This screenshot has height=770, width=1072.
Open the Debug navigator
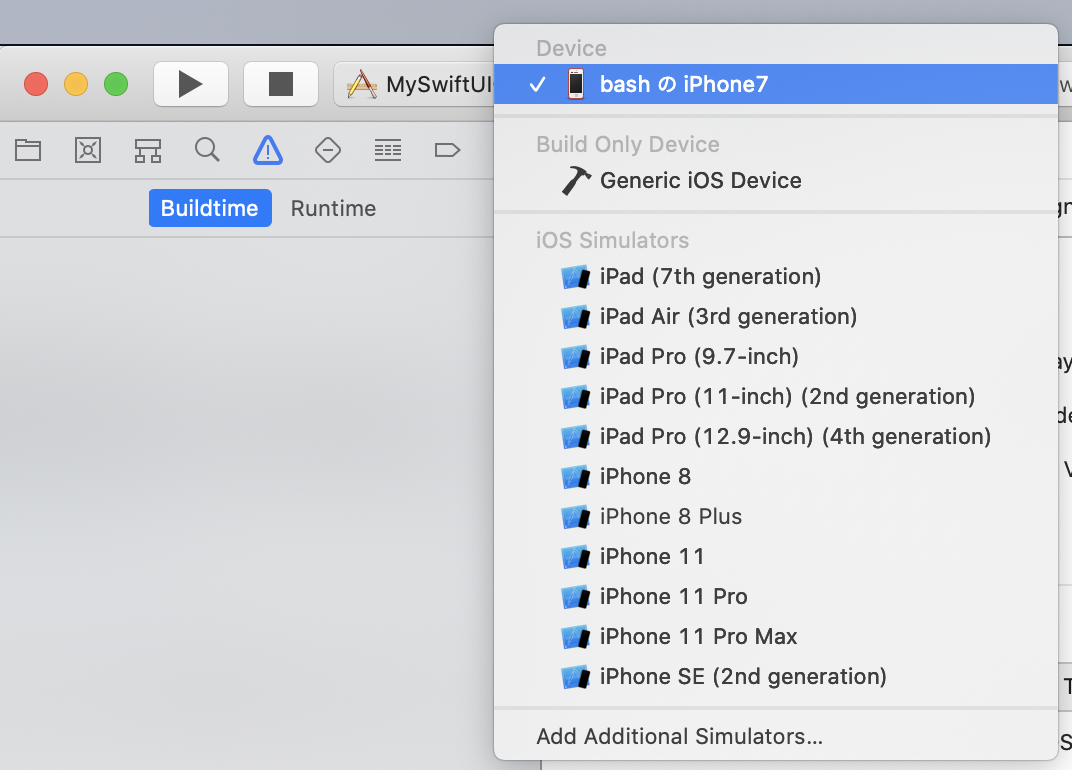tap(388, 150)
